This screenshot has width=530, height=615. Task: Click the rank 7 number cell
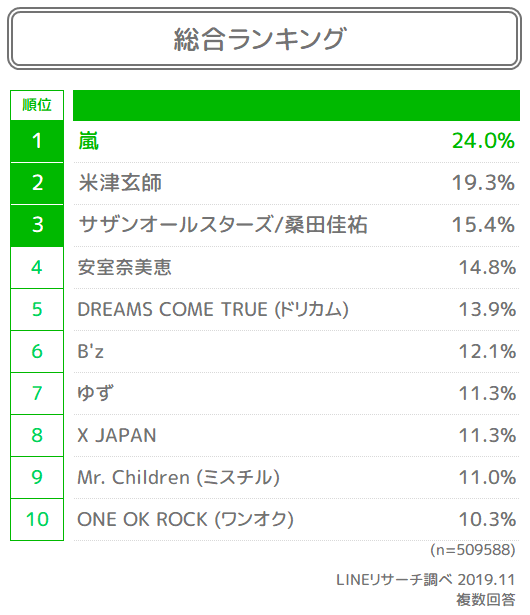[37, 393]
